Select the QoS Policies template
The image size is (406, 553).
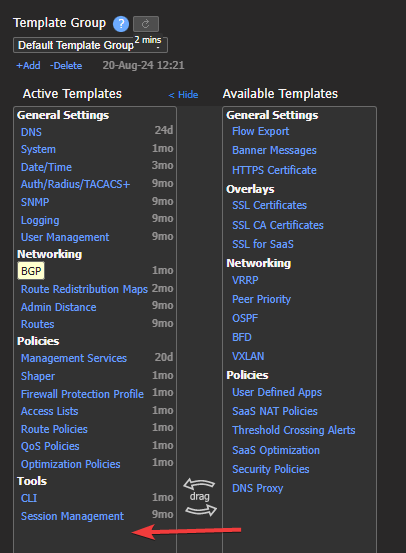pyautogui.click(x=50, y=446)
